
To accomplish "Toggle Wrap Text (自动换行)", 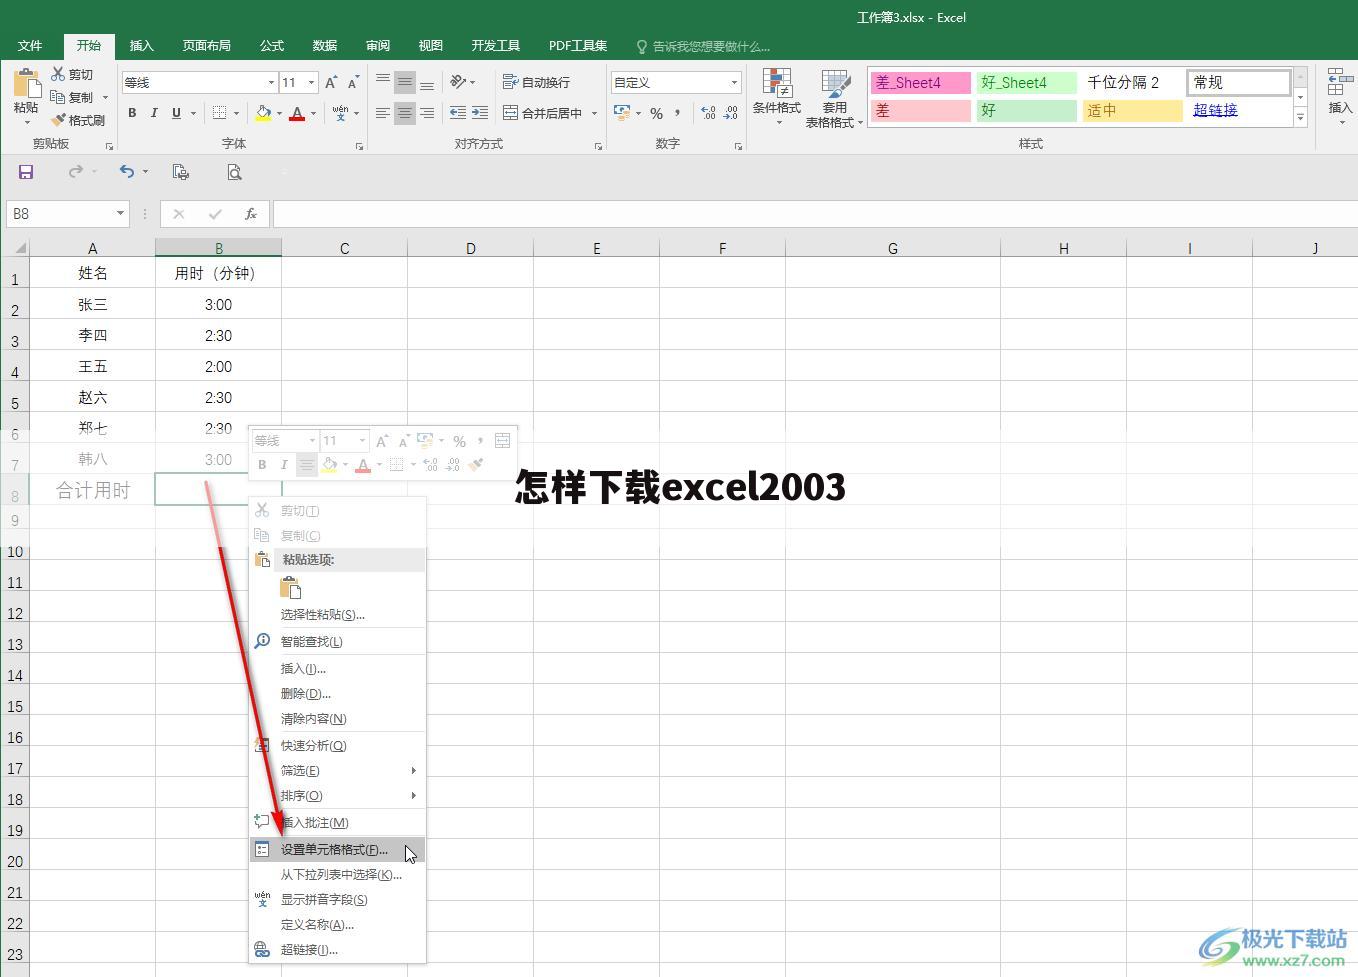I will pyautogui.click(x=536, y=82).
